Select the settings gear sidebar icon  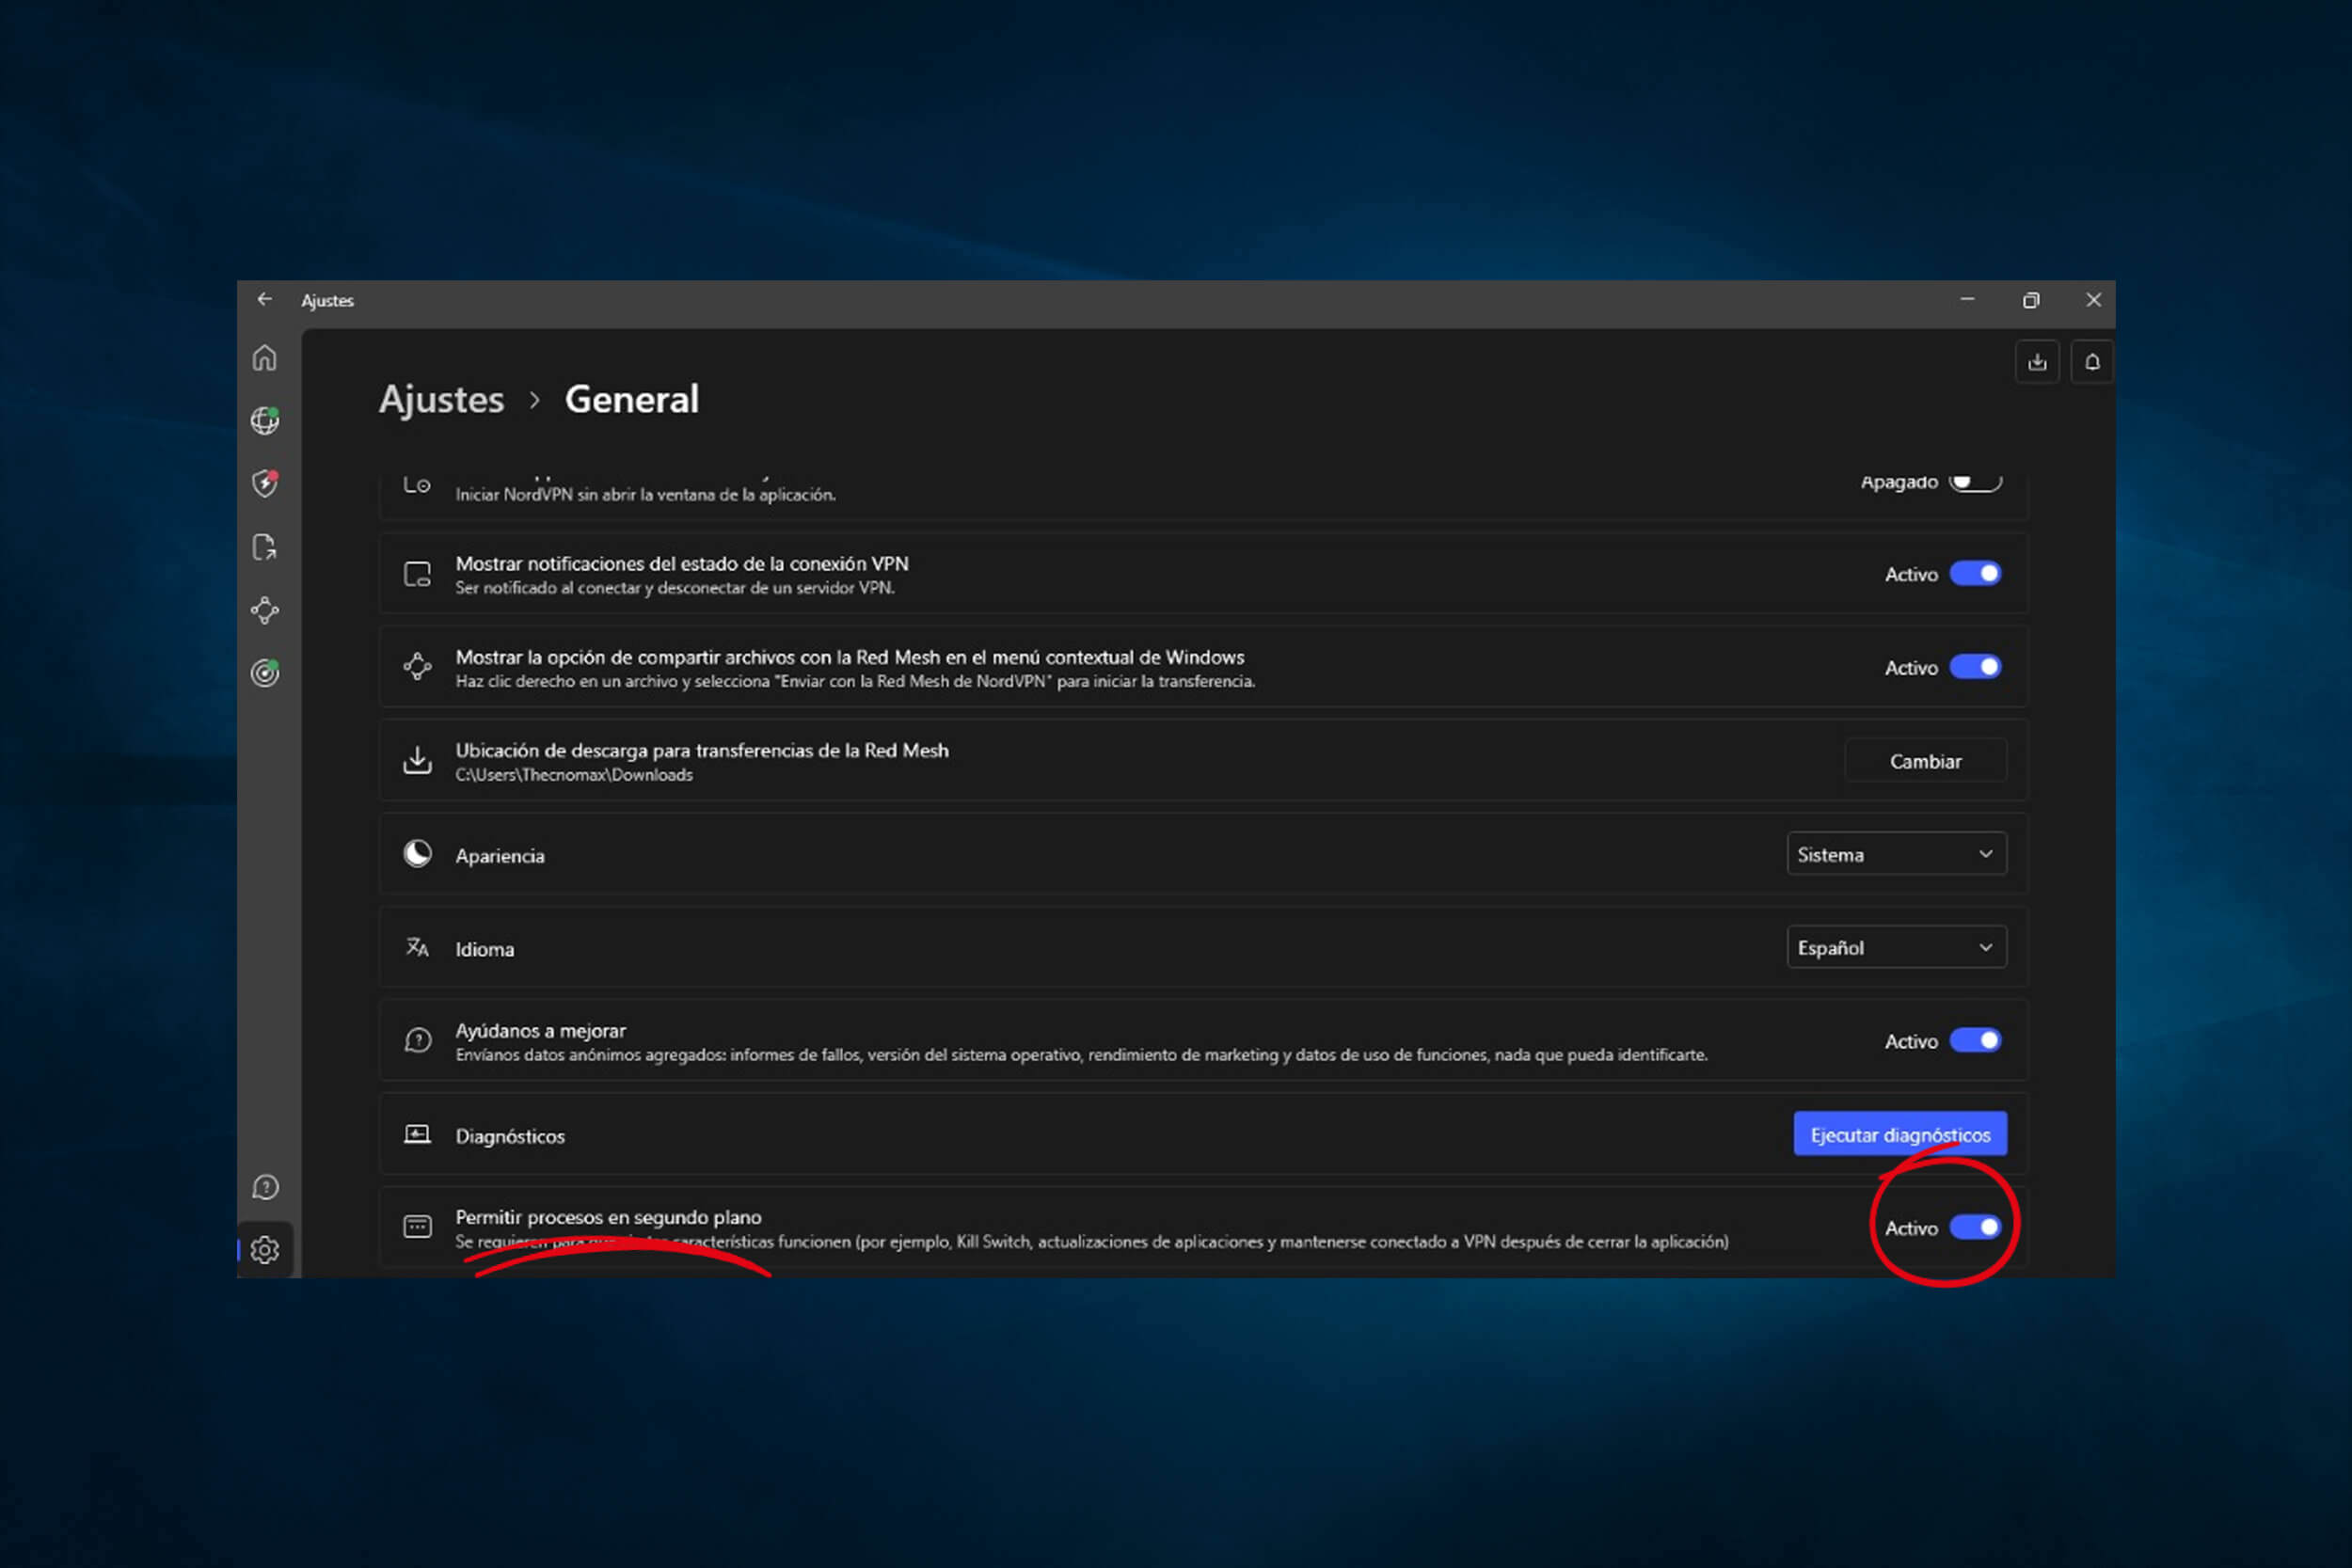[265, 1250]
